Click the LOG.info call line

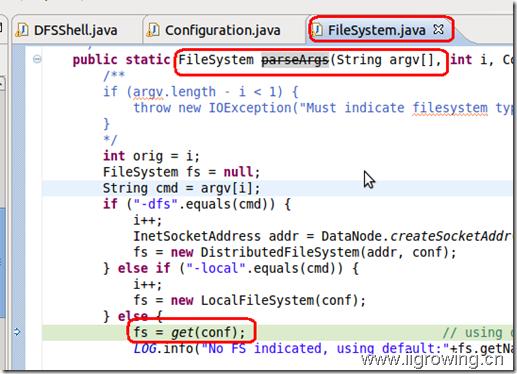(323, 349)
